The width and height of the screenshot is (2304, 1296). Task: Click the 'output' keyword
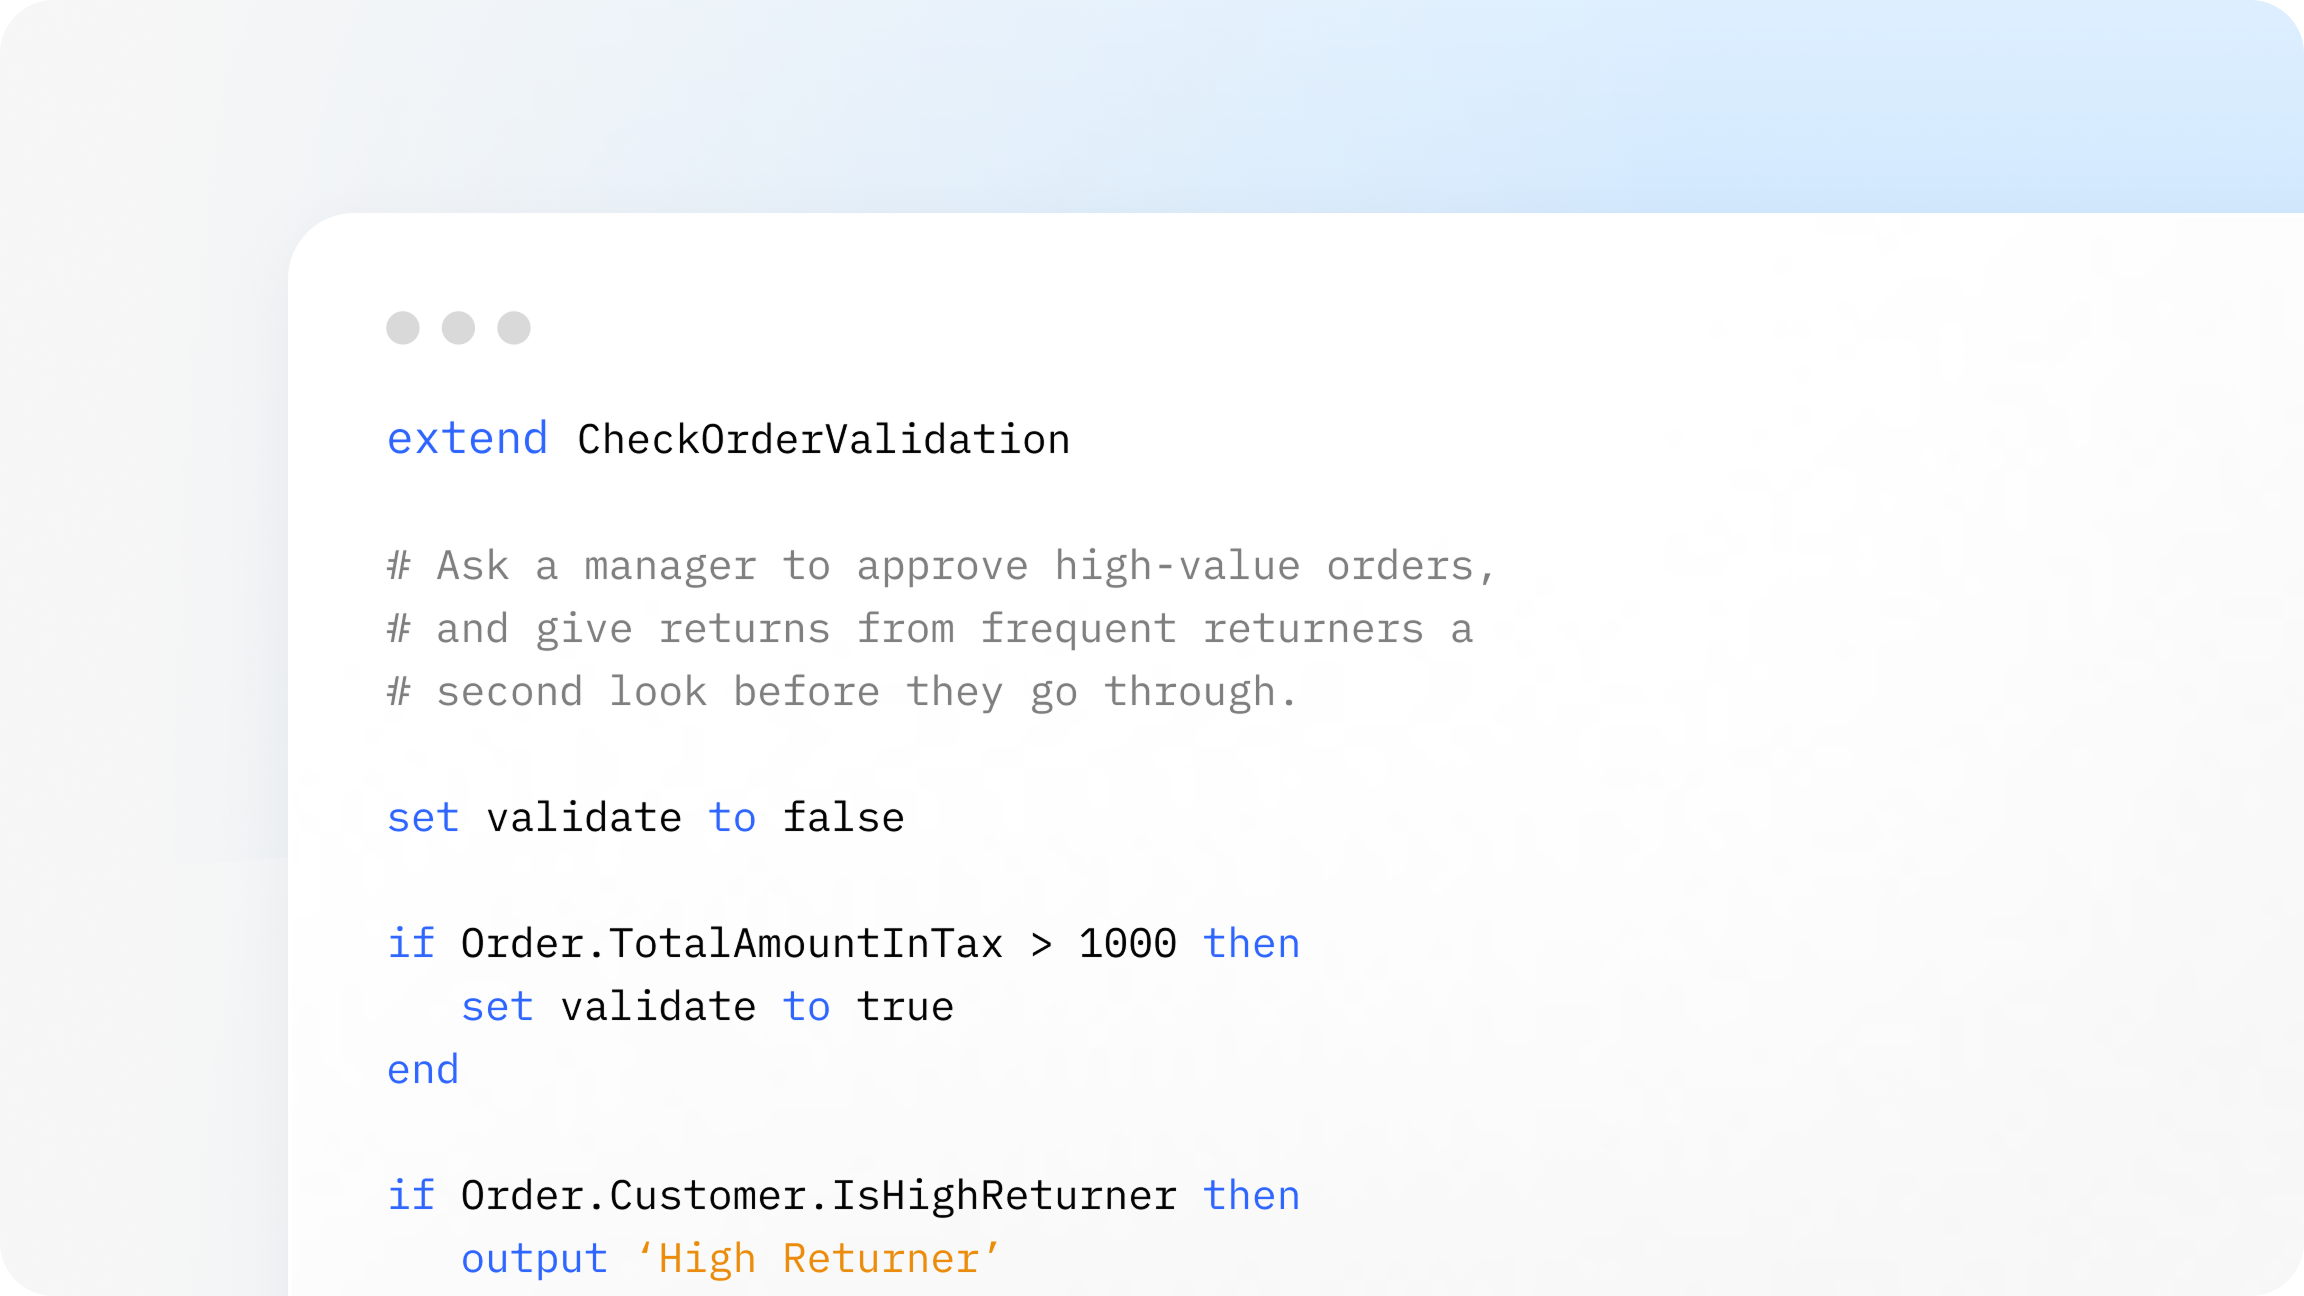pyautogui.click(x=534, y=1259)
